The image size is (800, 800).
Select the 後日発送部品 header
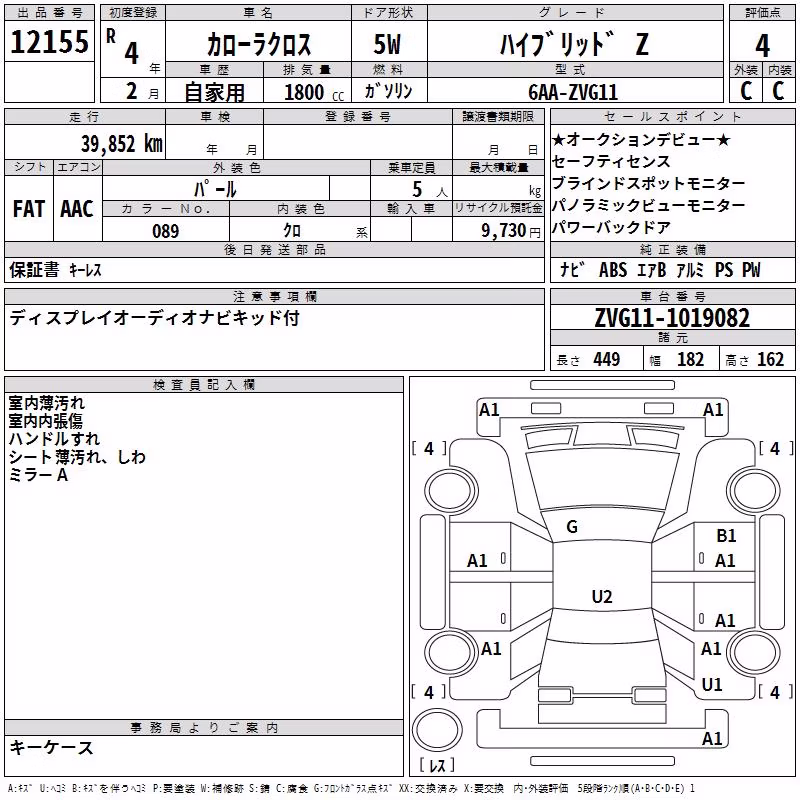point(274,249)
